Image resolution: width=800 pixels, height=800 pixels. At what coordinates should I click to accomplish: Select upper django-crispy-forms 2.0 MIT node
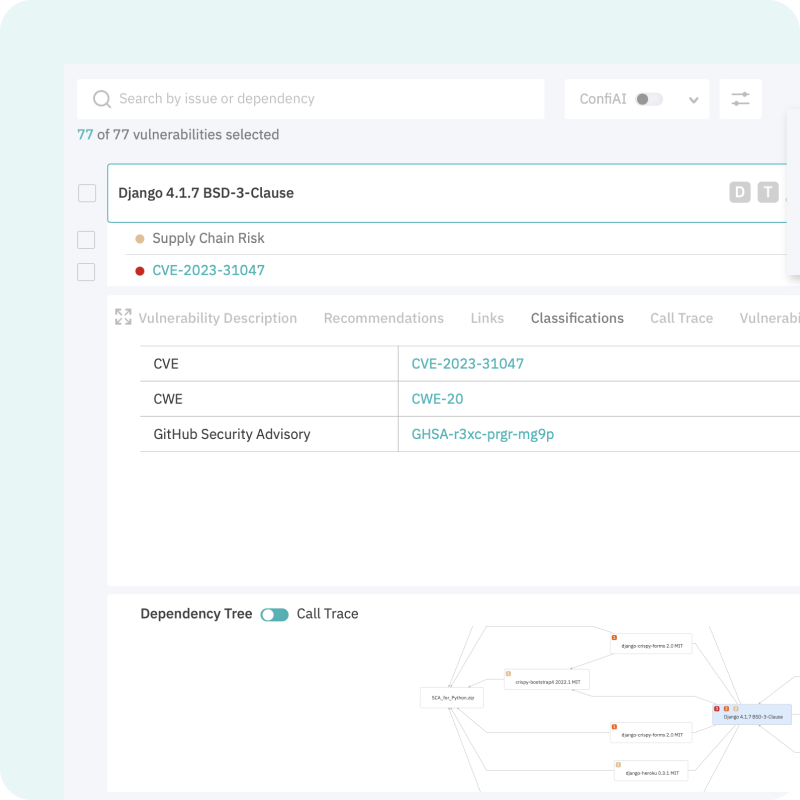(x=651, y=644)
